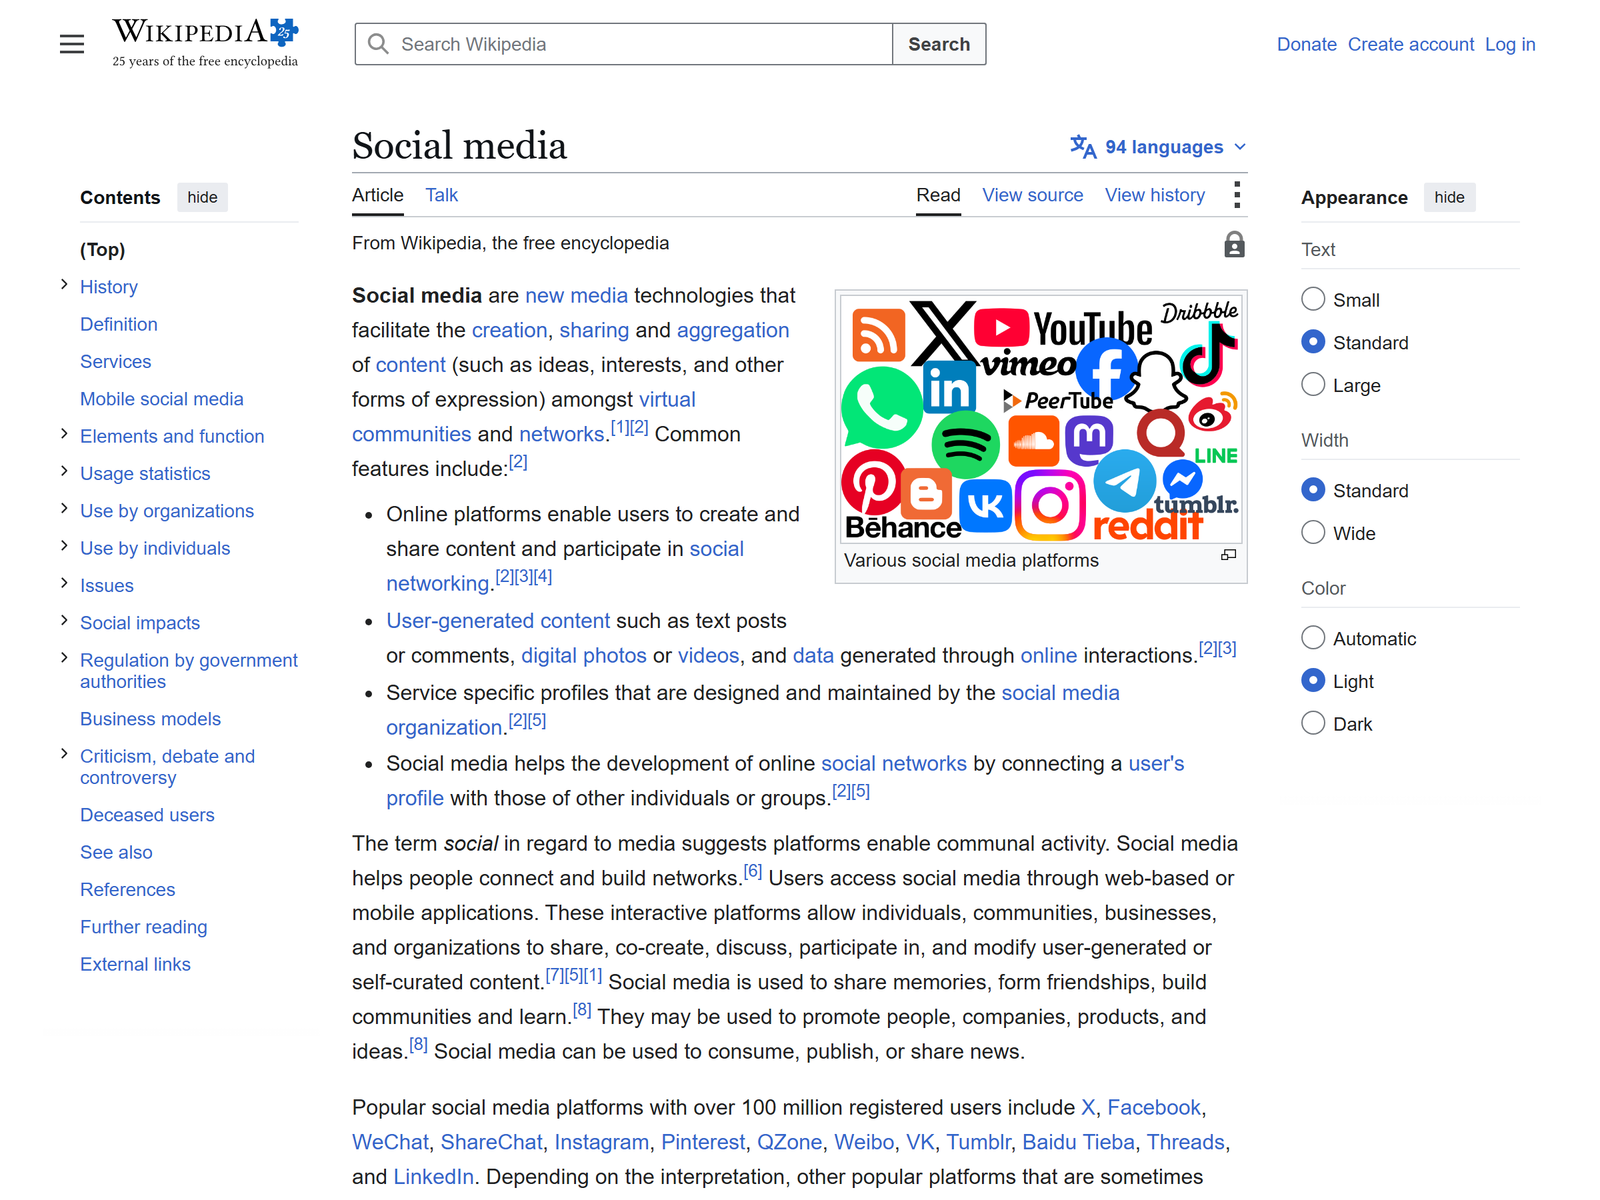Go to Definition section
Image resolution: width=1600 pixels, height=1200 pixels.
point(119,324)
